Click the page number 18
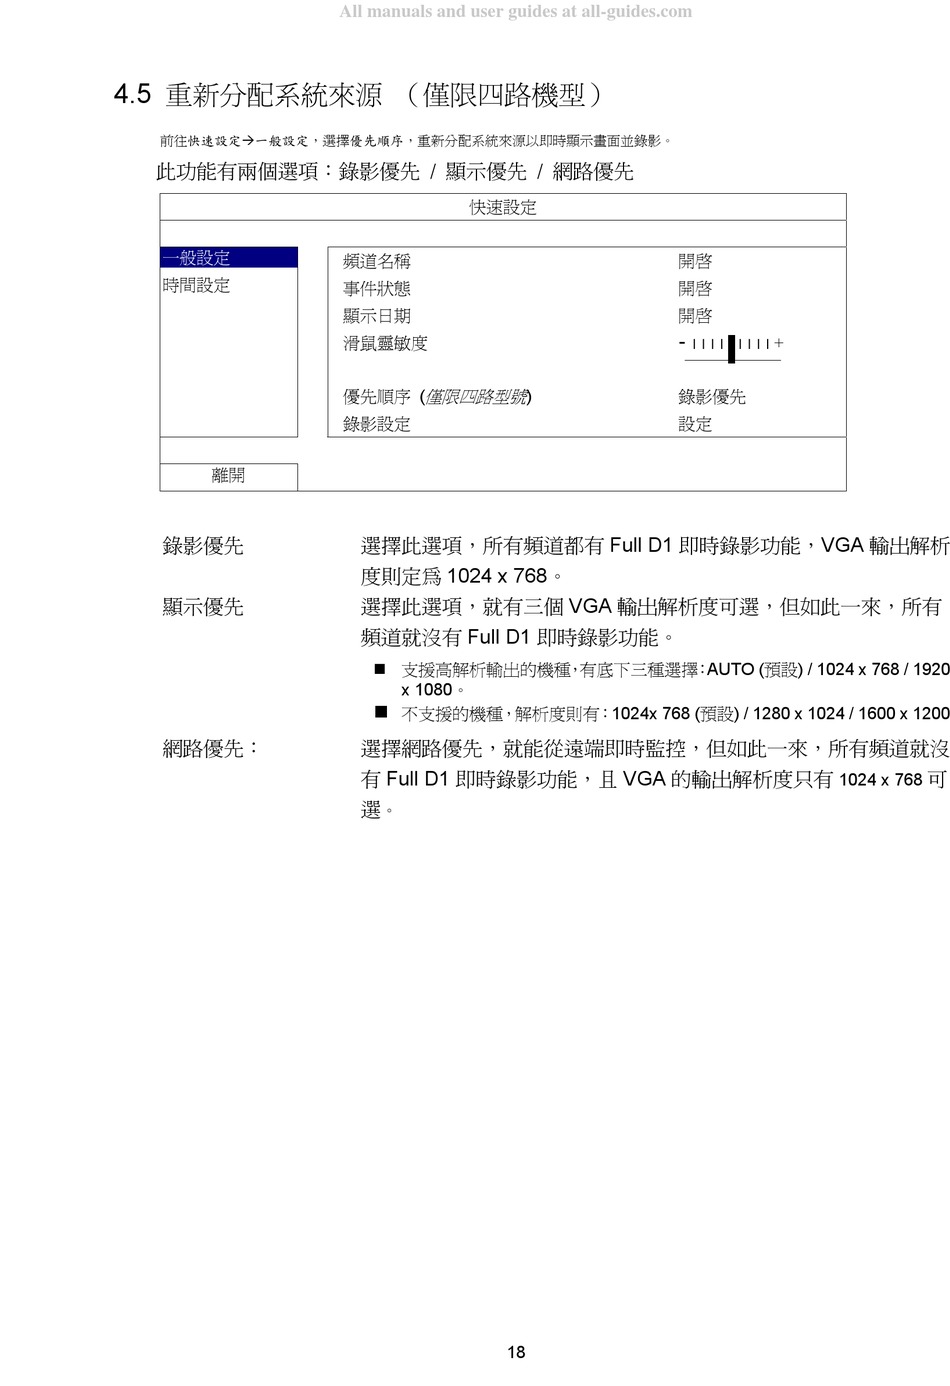Screen dimensions: 950x1386 516,1352
